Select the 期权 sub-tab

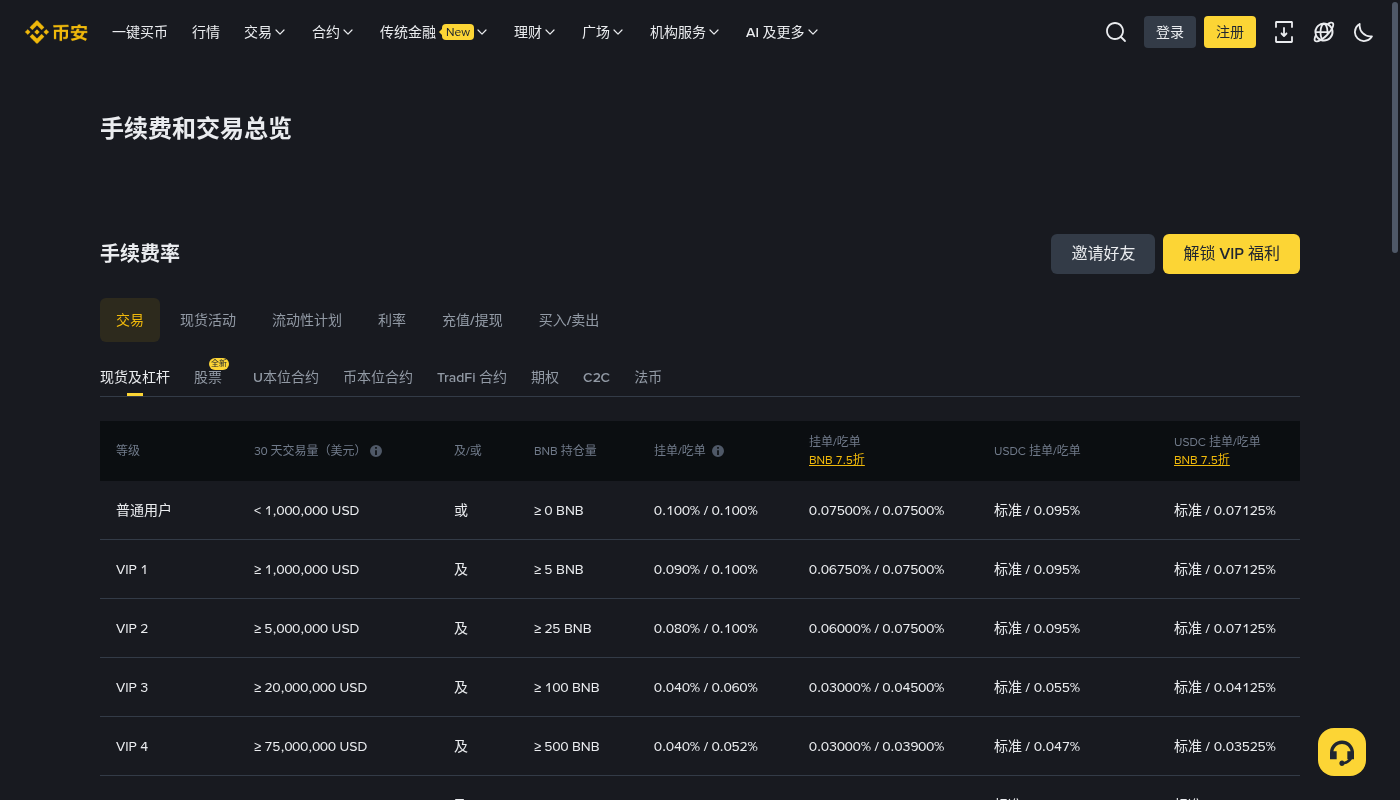click(x=545, y=377)
